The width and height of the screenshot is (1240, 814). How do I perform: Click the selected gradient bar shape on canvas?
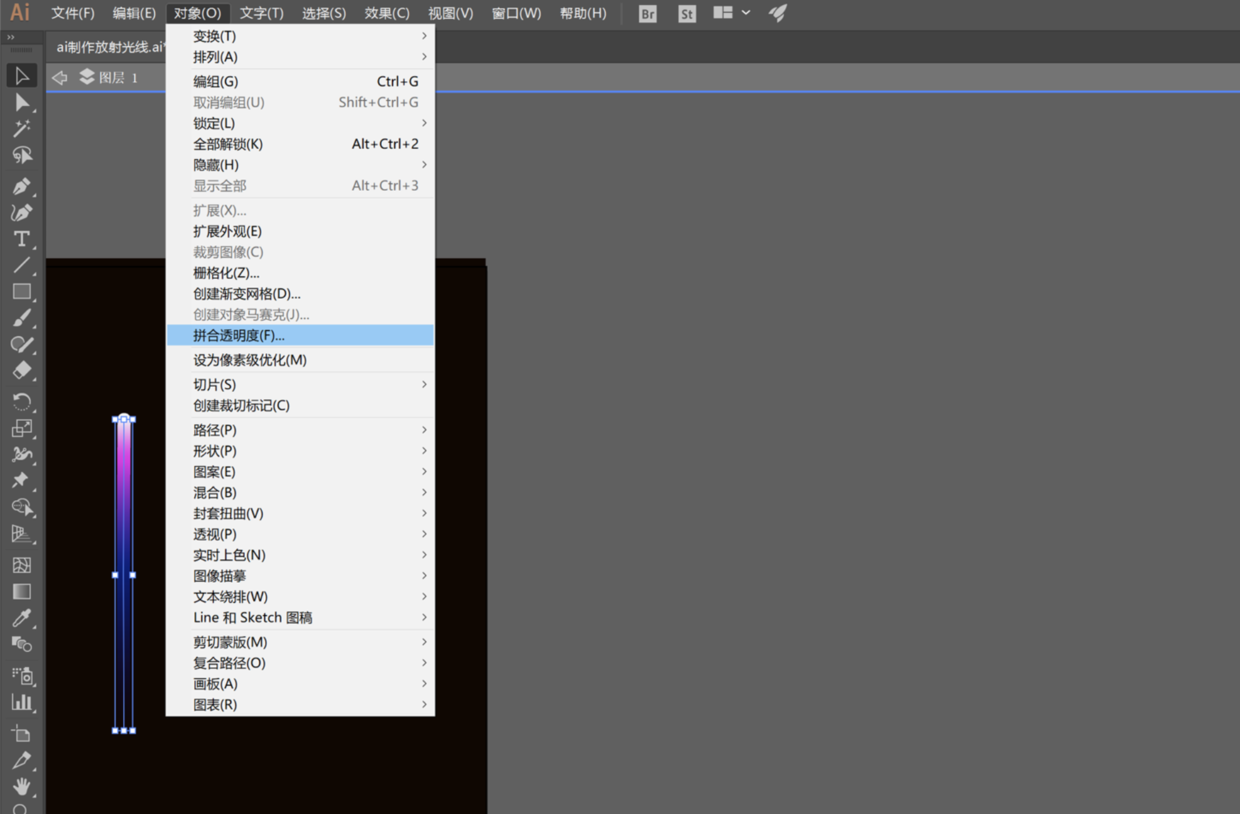[x=124, y=575]
